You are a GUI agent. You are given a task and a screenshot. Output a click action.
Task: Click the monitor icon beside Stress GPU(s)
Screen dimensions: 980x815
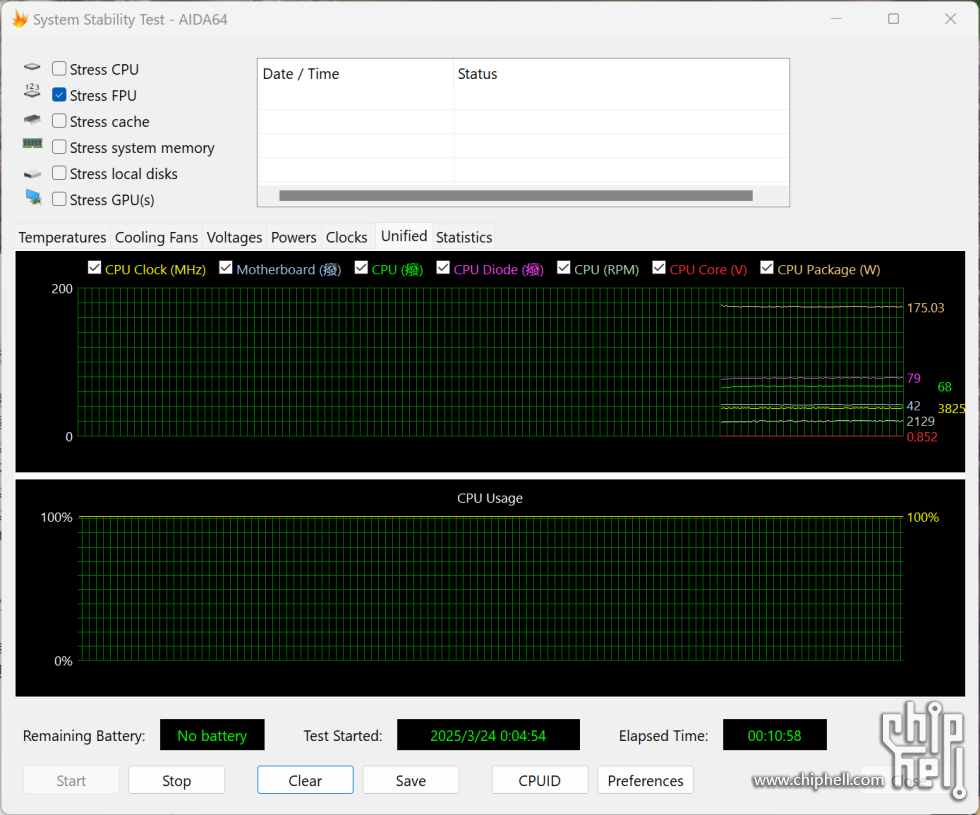pyautogui.click(x=33, y=198)
